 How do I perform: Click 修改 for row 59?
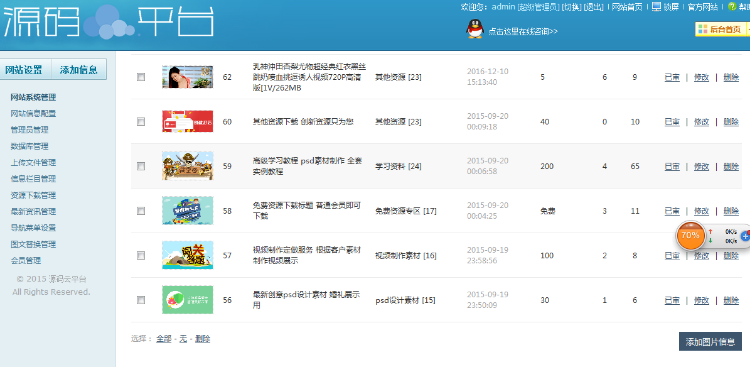pyautogui.click(x=701, y=166)
